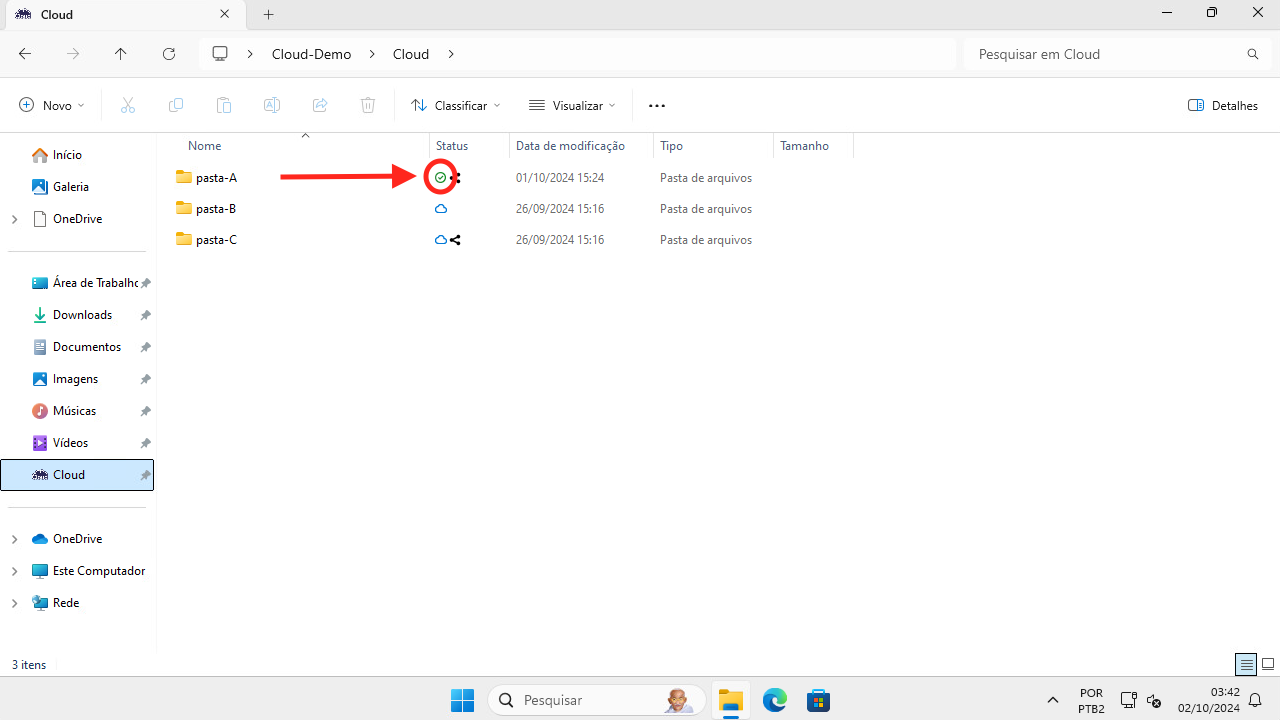
Task: Open Microsoft Store from taskbar
Action: tap(818, 700)
